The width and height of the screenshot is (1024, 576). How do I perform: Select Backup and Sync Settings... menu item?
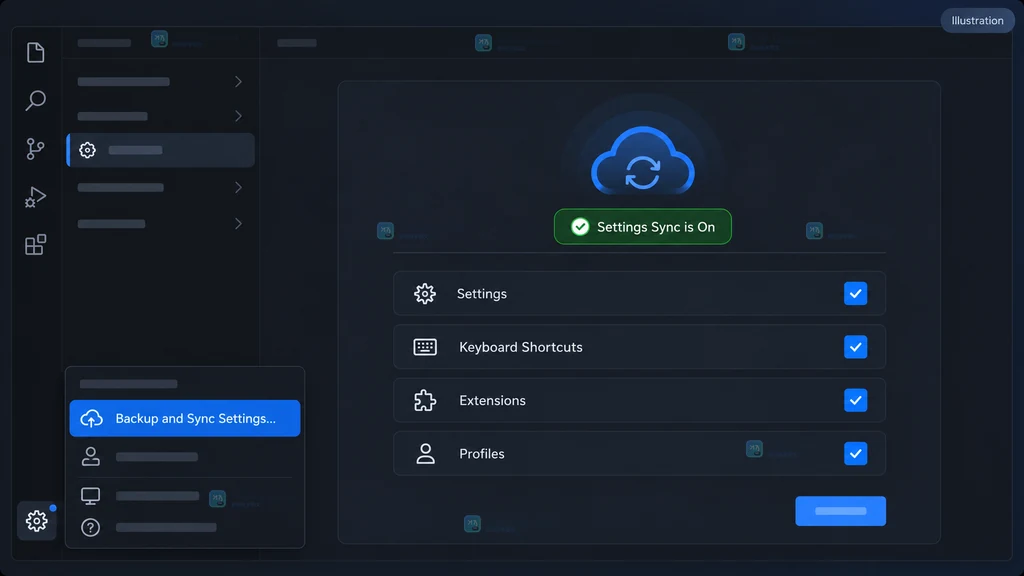tap(185, 418)
